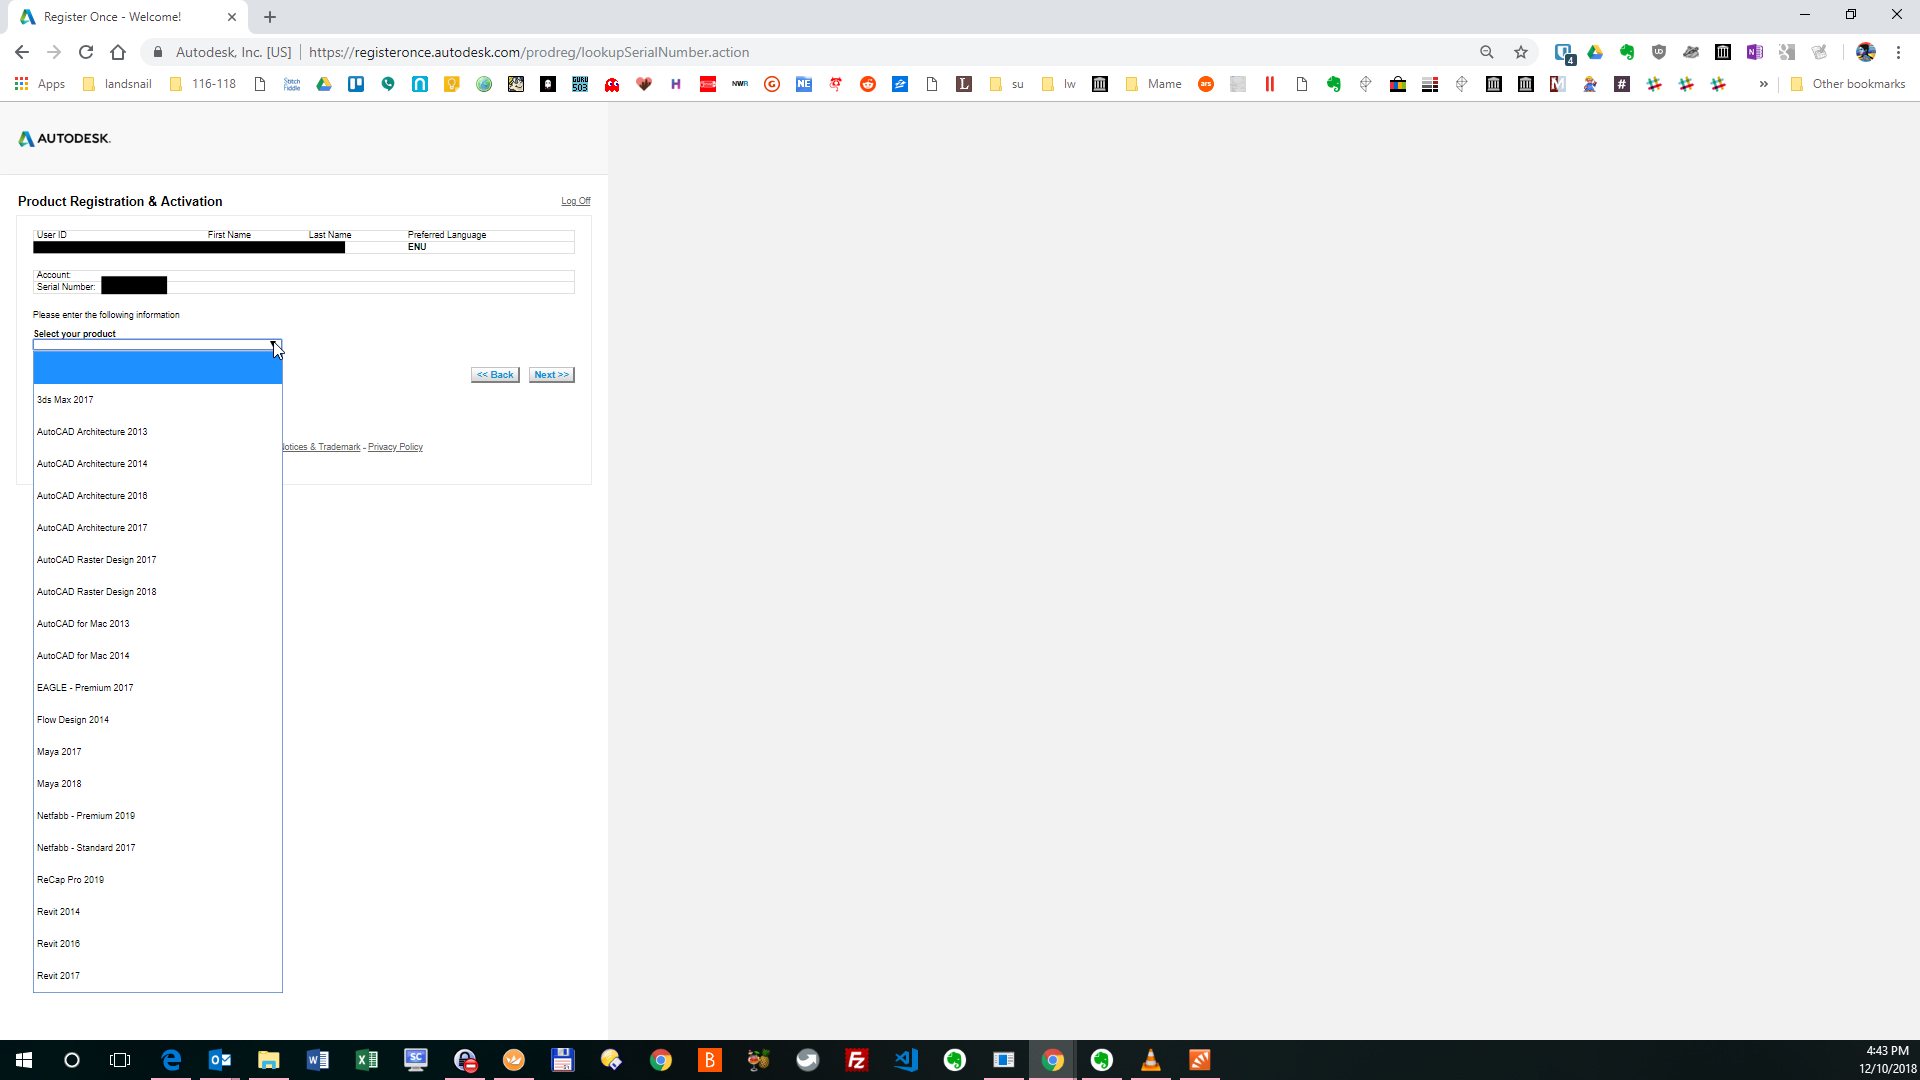The height and width of the screenshot is (1080, 1920).
Task: Choose AutoCAD for Mac 2014
Action: [x=158, y=656]
